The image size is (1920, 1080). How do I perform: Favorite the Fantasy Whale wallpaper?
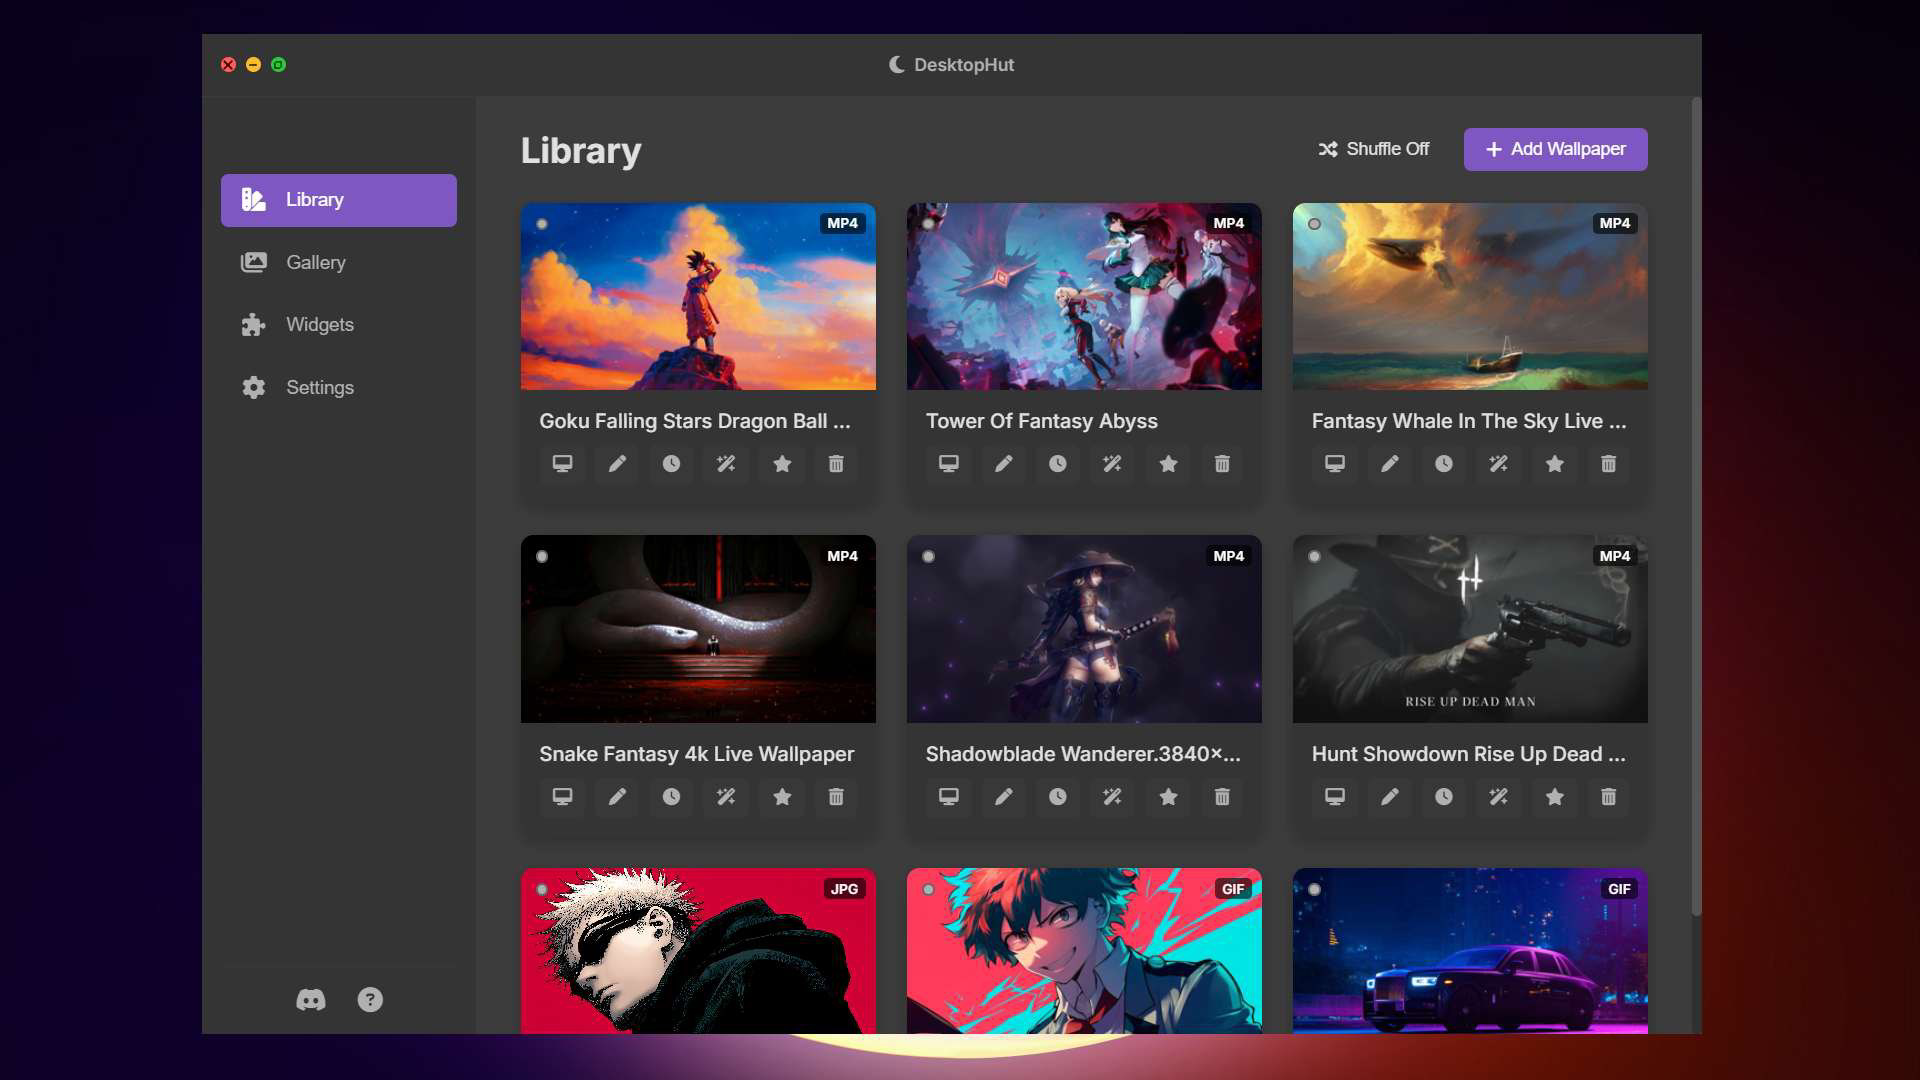(1554, 464)
